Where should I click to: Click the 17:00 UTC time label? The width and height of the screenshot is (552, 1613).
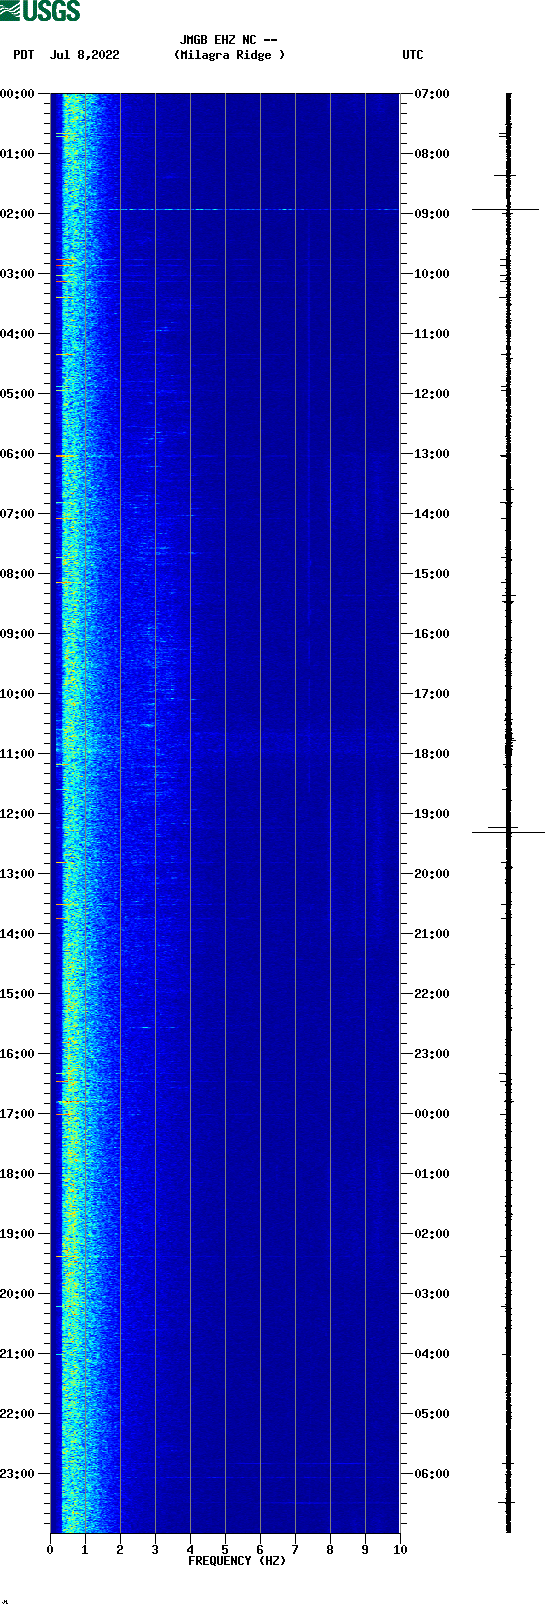[x=432, y=694]
